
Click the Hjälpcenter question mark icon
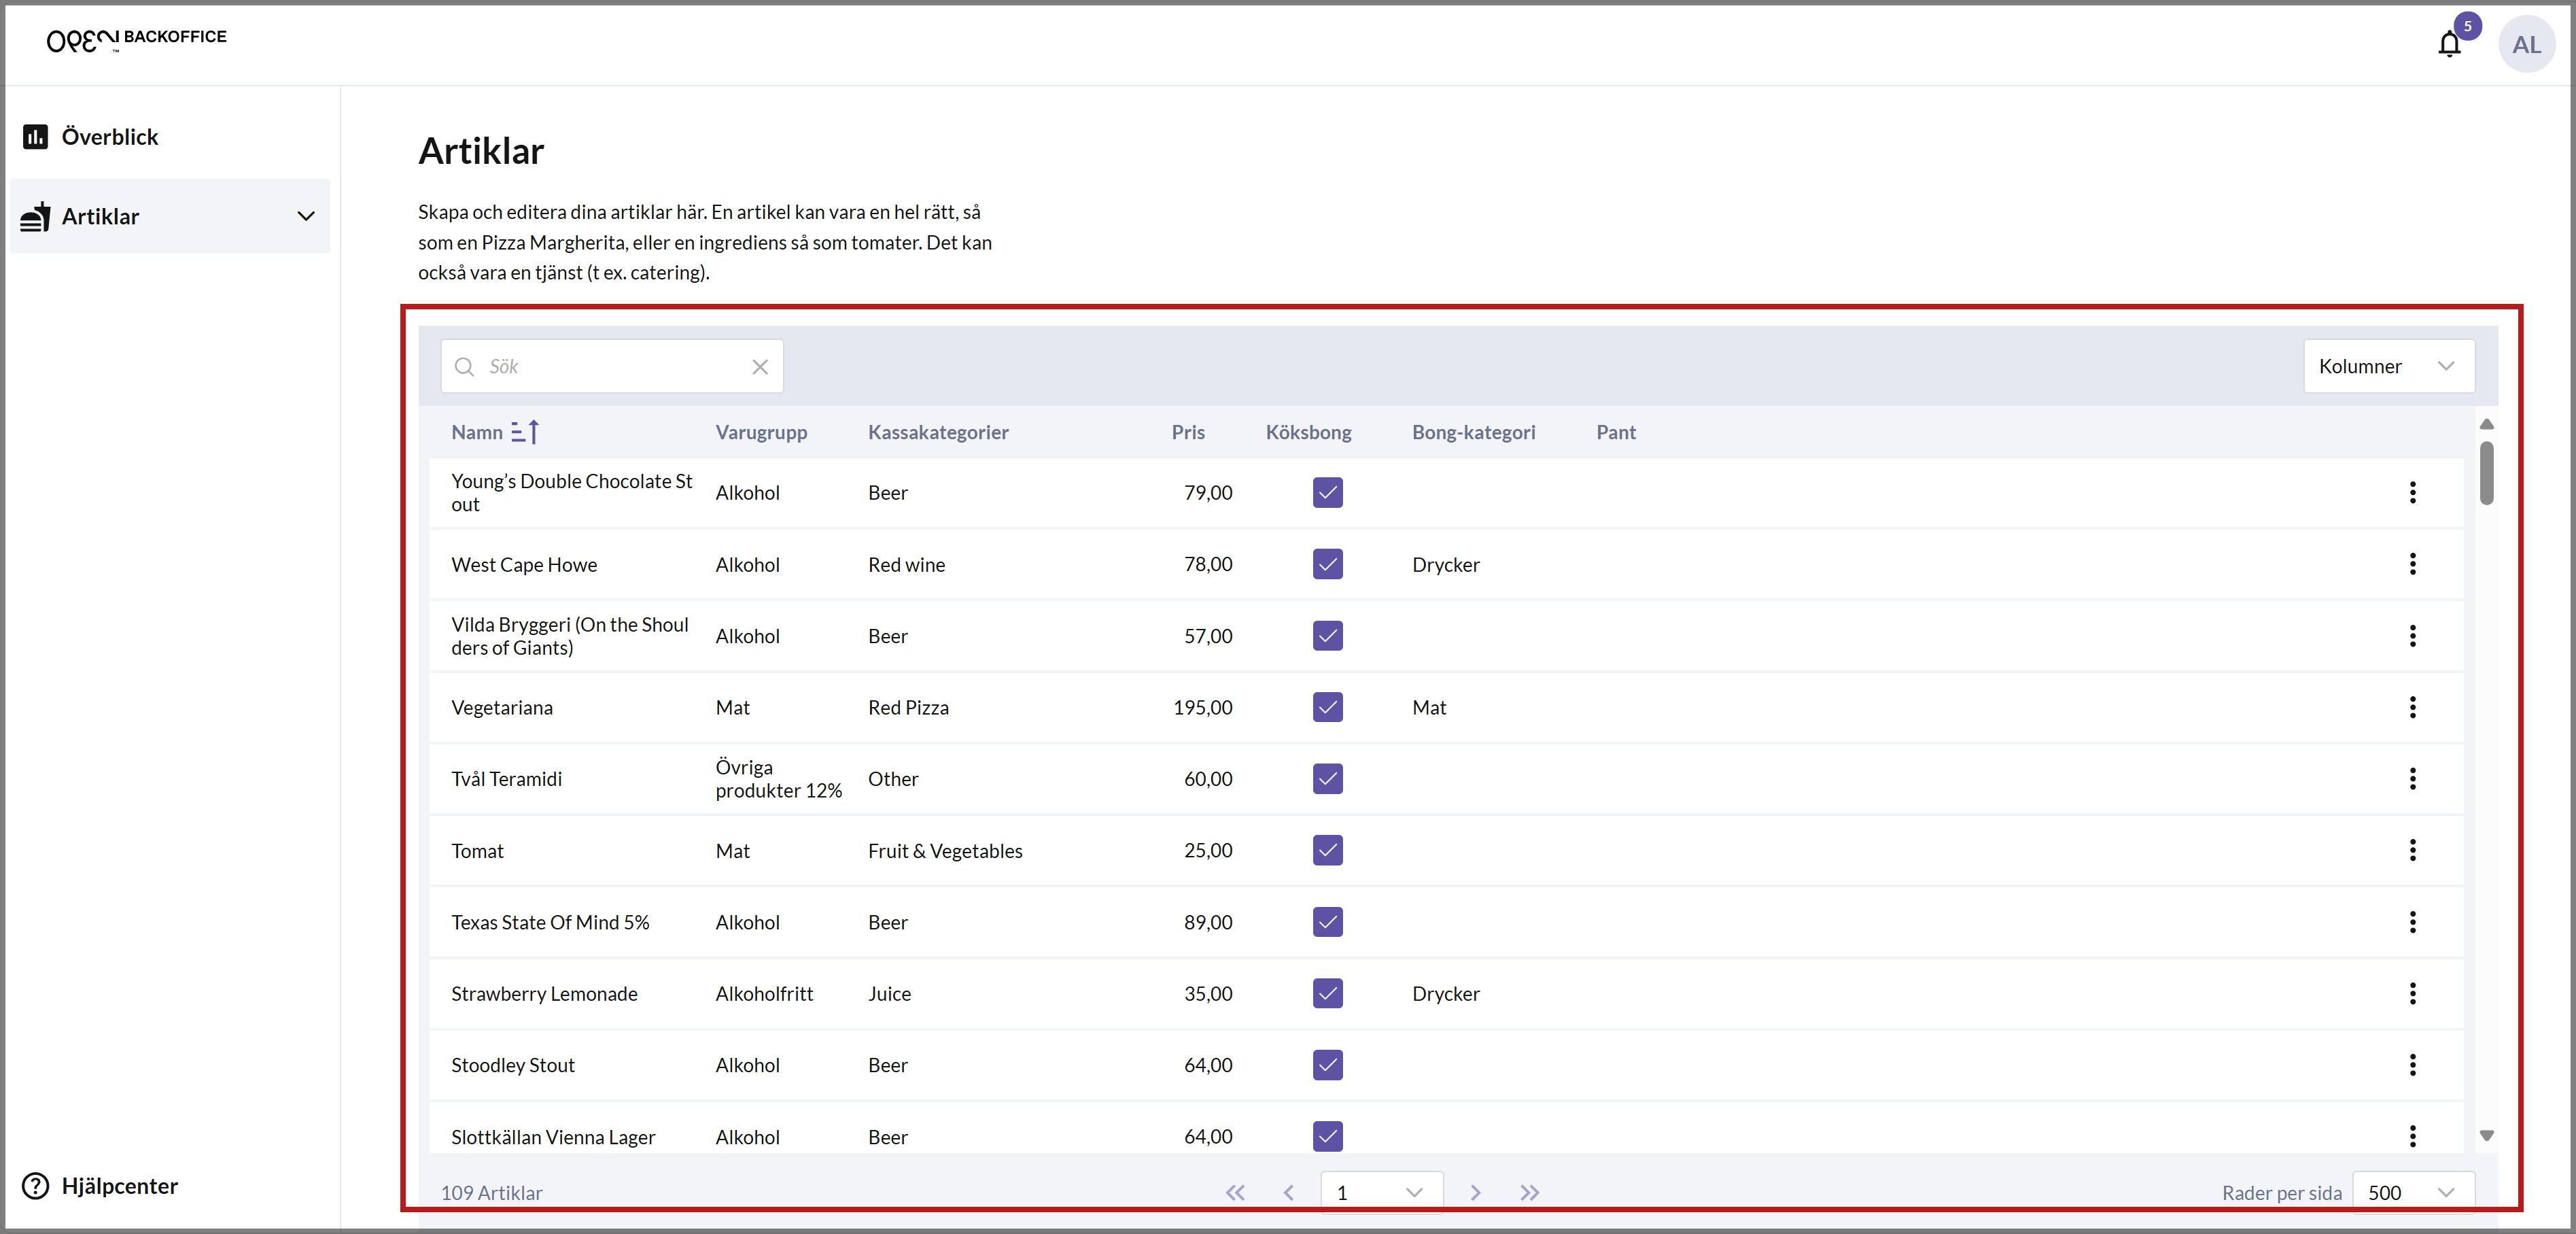pyautogui.click(x=36, y=1185)
